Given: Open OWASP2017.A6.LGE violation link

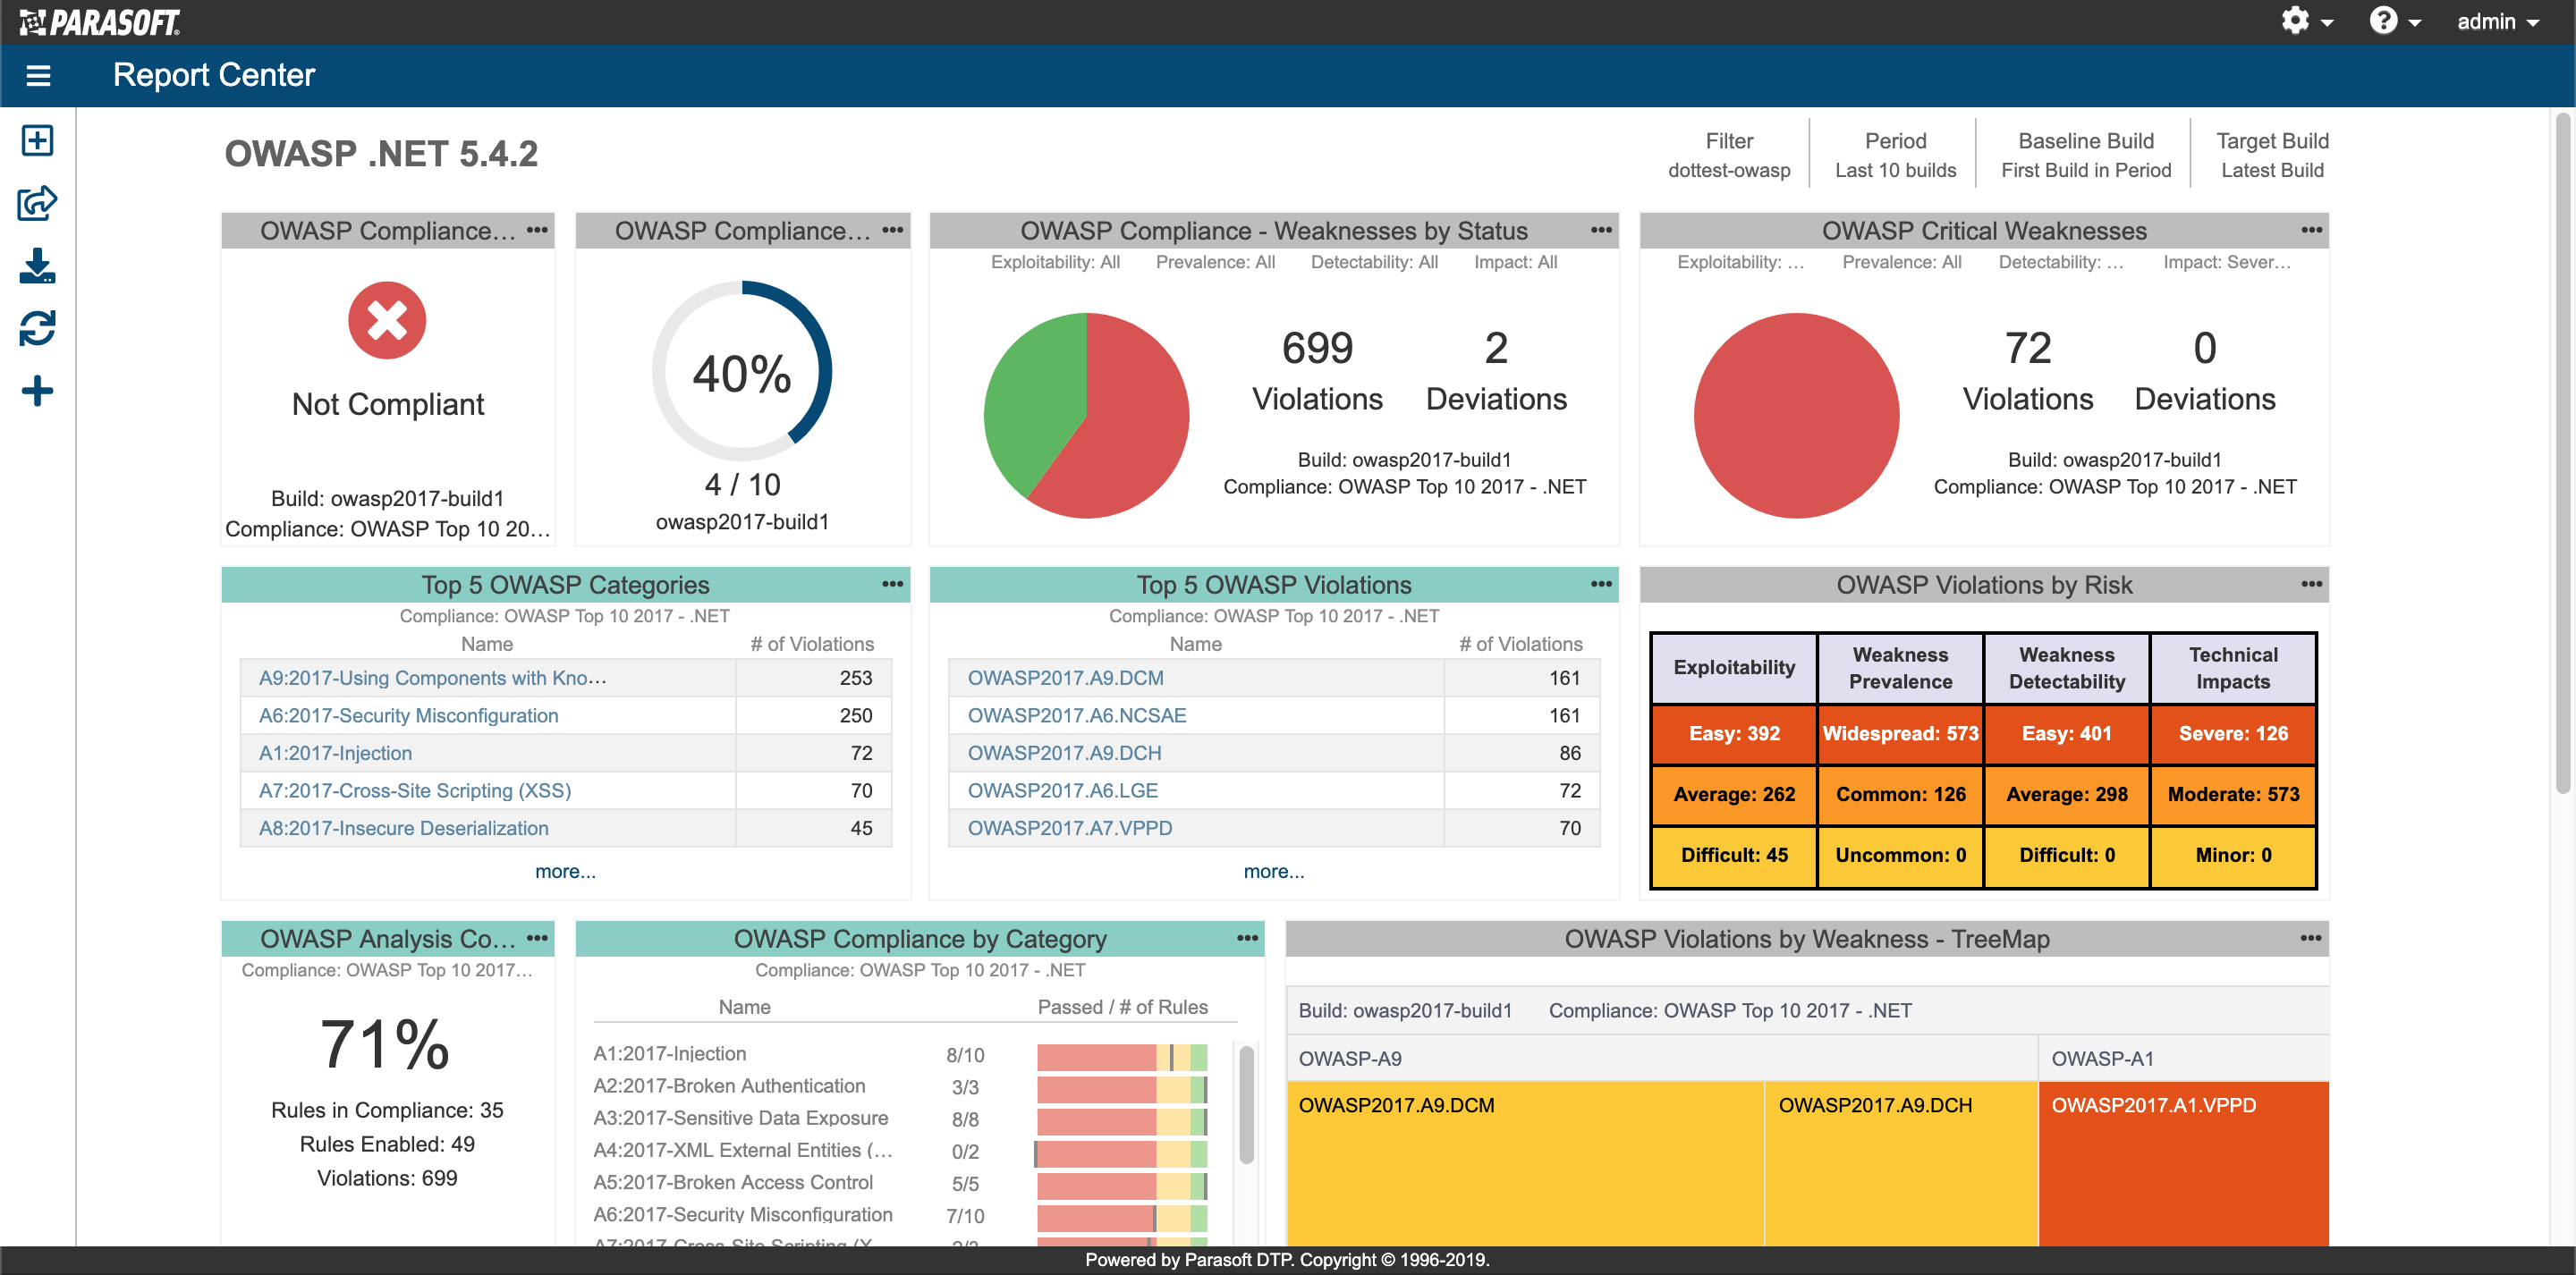Looking at the screenshot, I should pos(1062,791).
